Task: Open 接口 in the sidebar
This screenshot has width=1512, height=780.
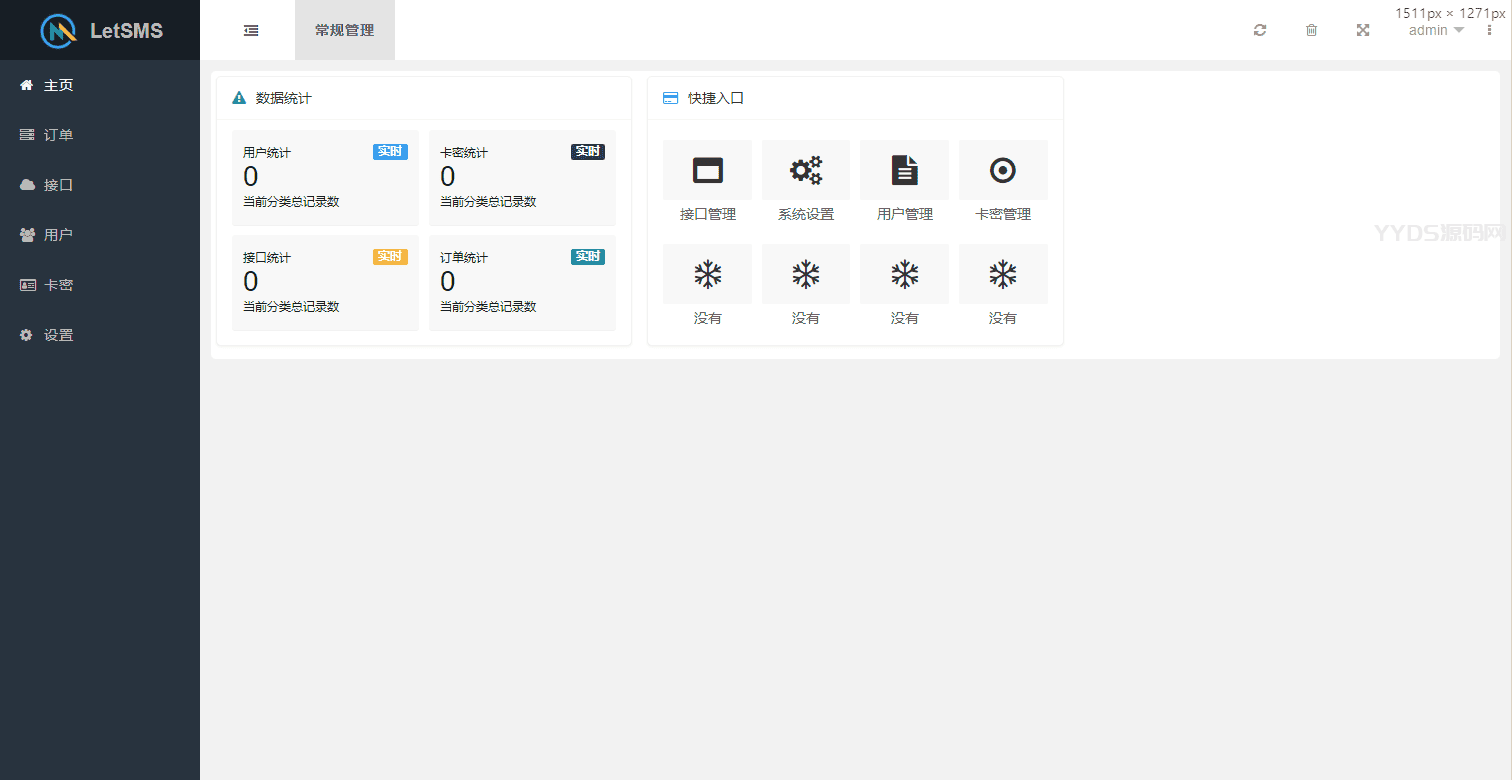Action: pyautogui.click(x=100, y=185)
